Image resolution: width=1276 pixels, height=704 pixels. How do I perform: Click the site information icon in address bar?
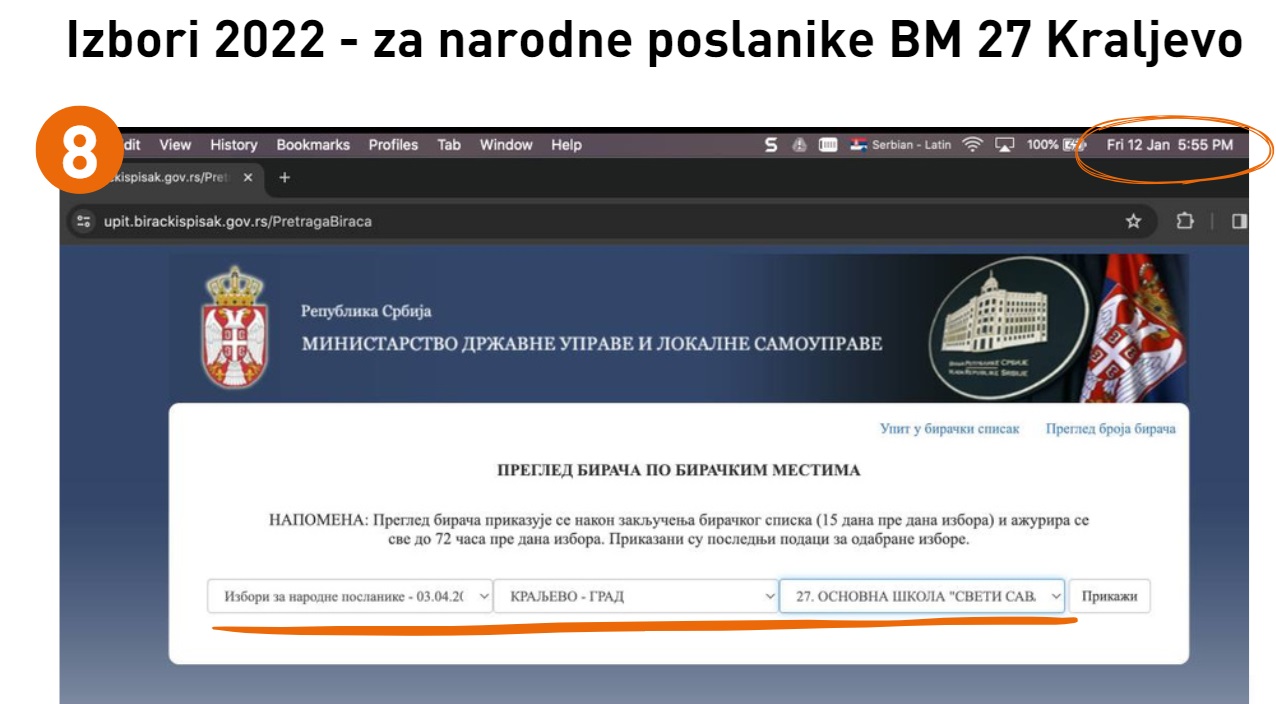click(84, 221)
